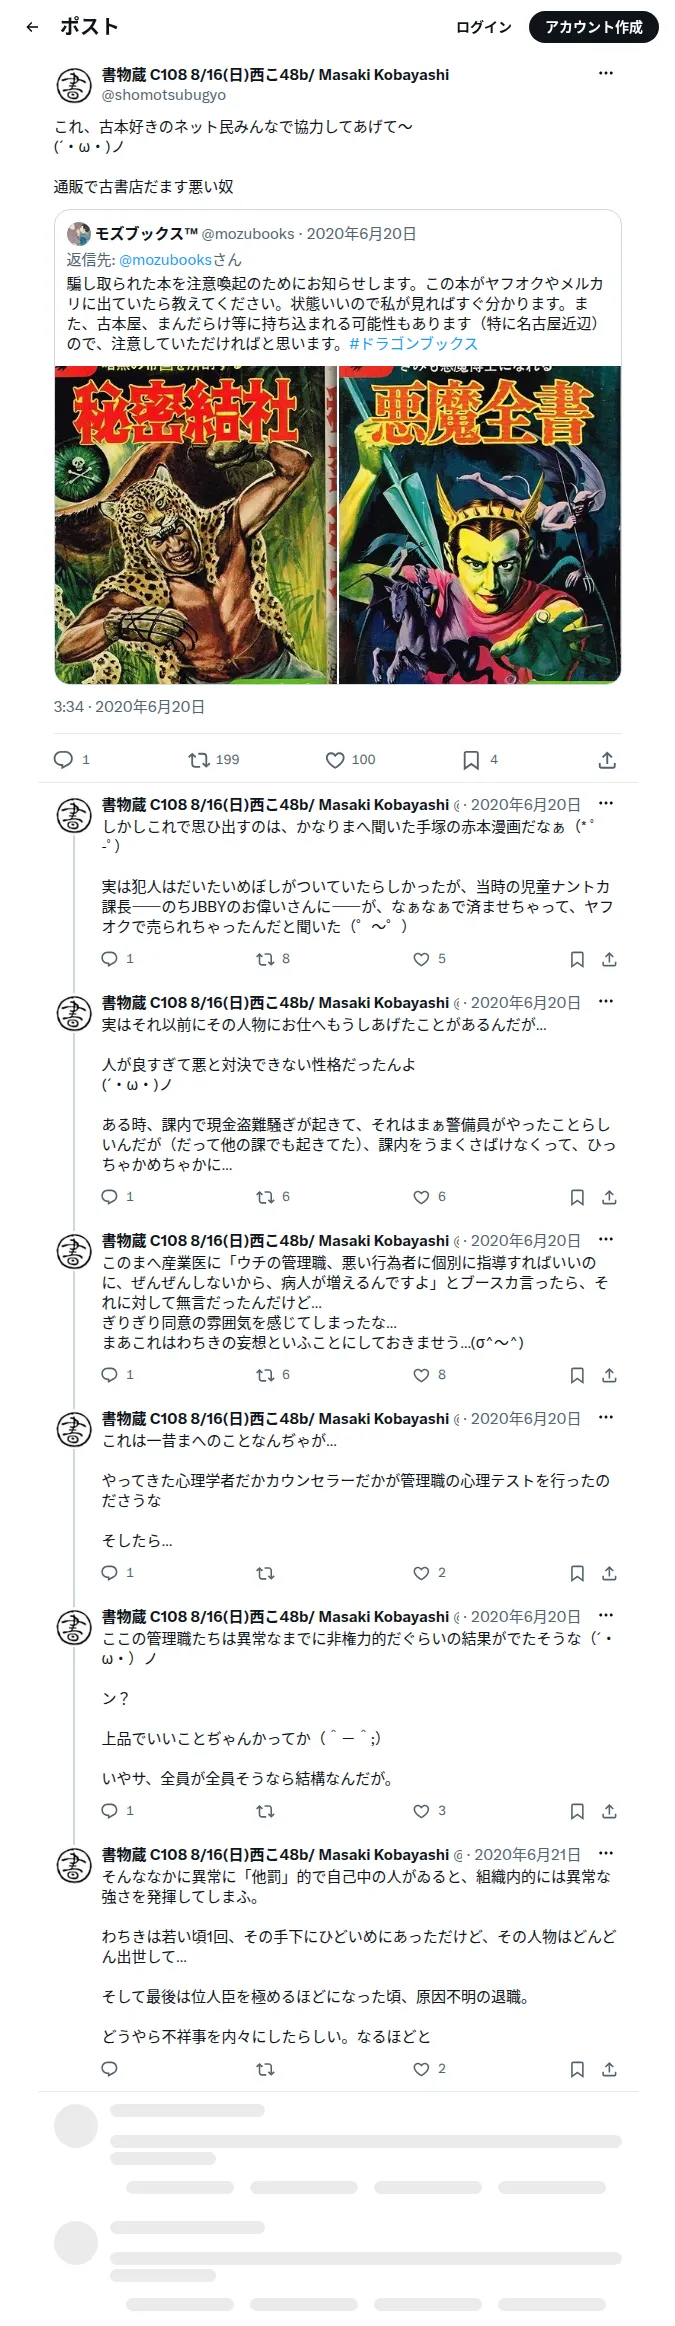Screen dimensions: 675x2326
Task: Repost the reply showing 8 reposts
Action: (273, 959)
